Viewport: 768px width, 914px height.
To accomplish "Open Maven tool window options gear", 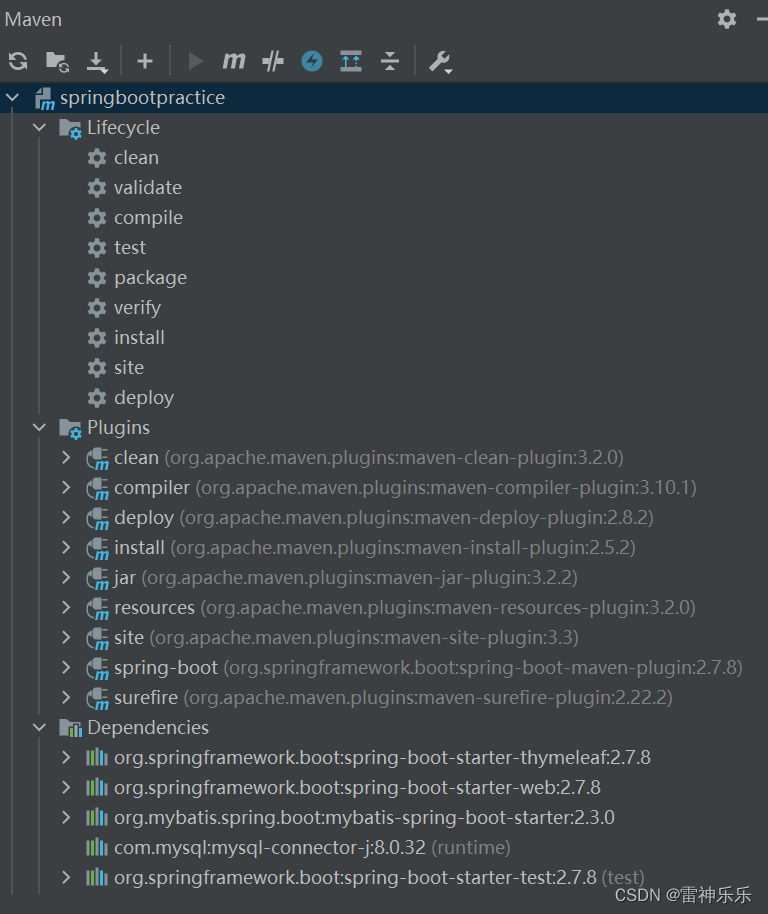I will click(x=726, y=18).
